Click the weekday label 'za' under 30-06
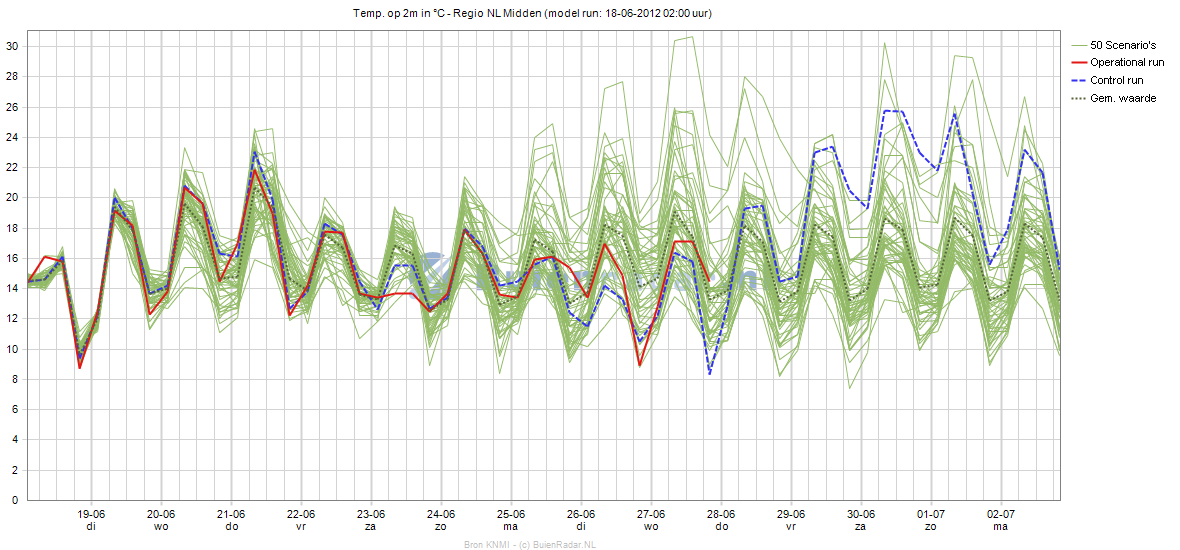 click(861, 527)
